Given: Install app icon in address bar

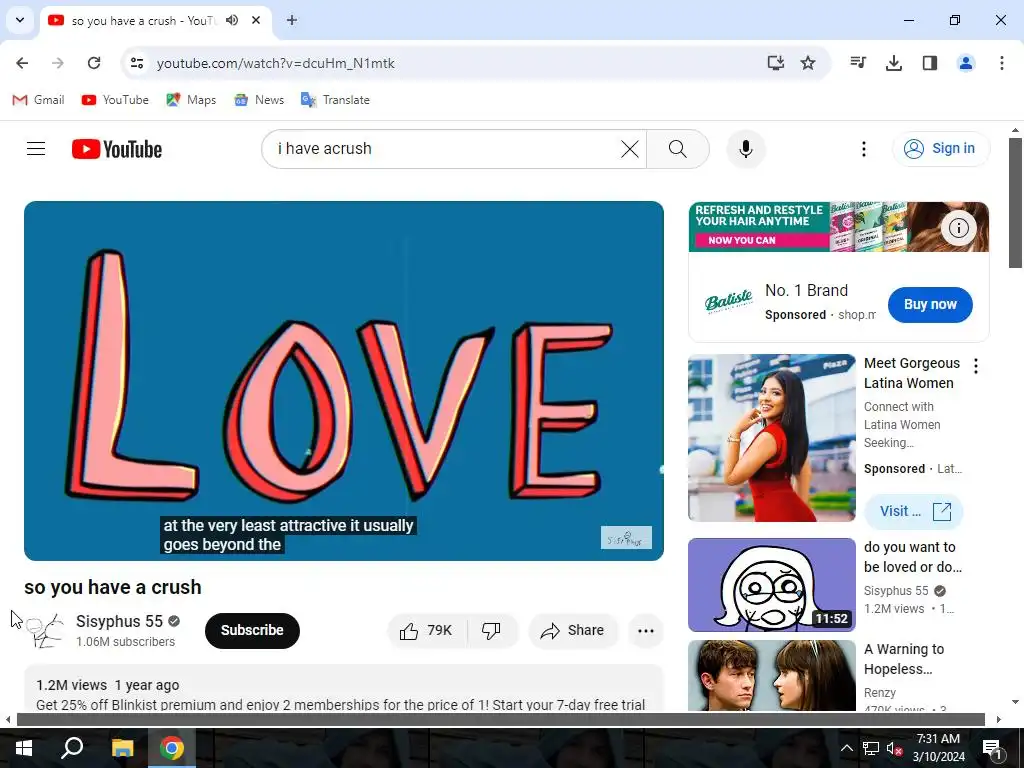Looking at the screenshot, I should [775, 63].
